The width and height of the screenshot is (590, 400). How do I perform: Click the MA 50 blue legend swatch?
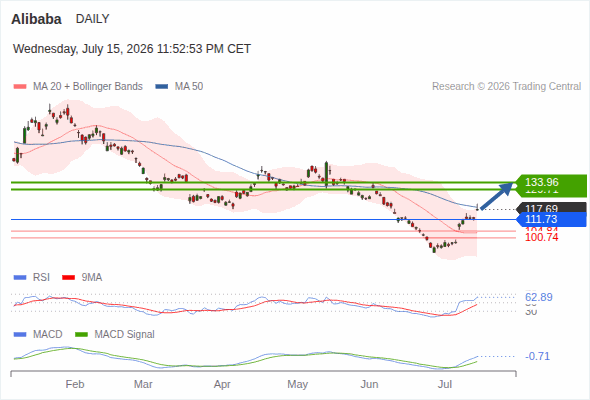click(162, 87)
